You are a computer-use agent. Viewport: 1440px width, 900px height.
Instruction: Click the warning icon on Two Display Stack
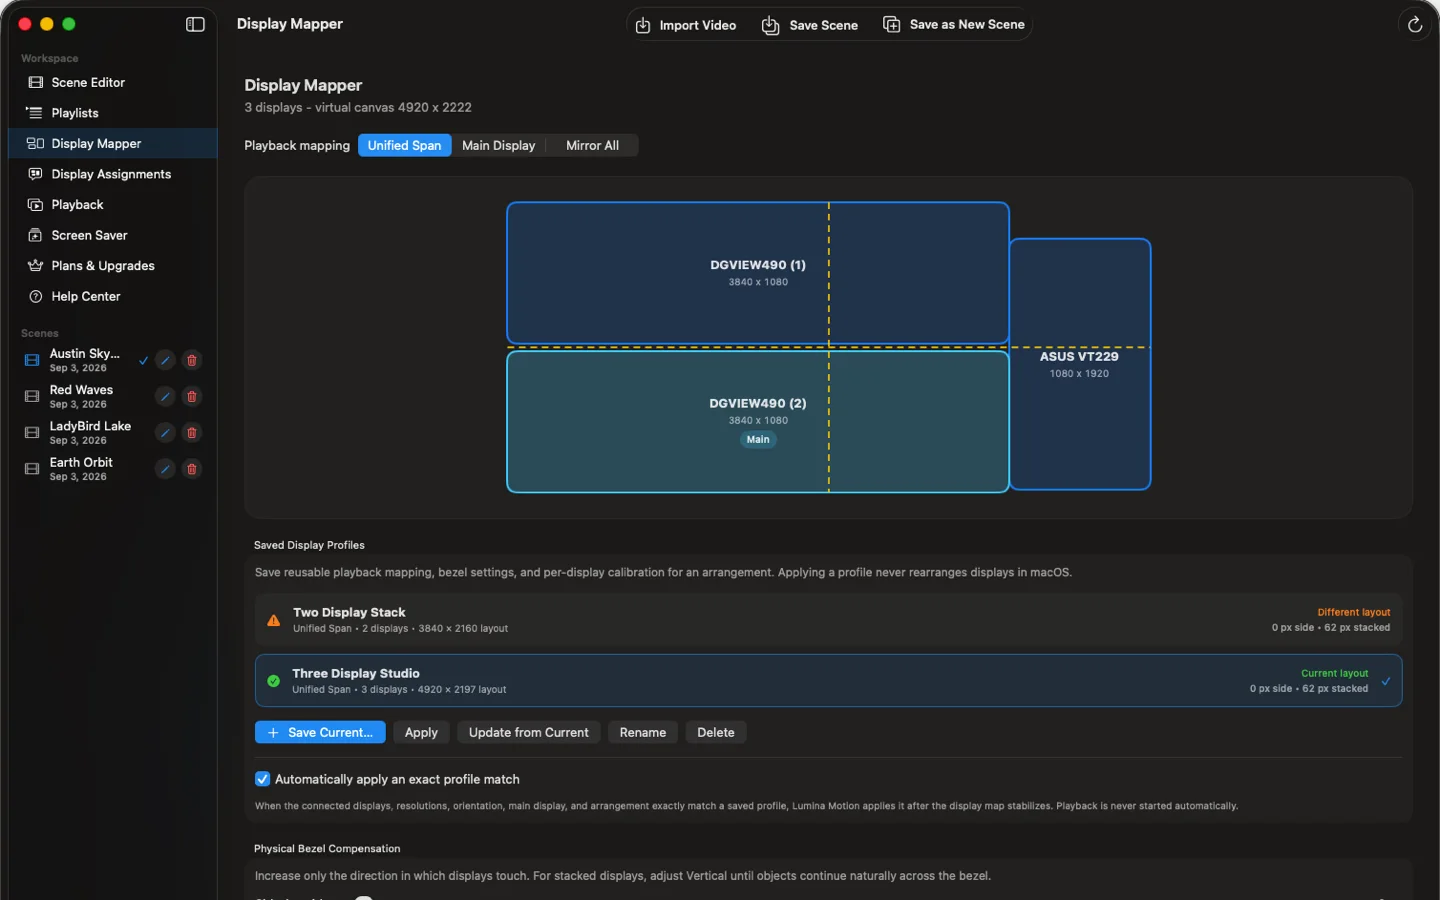pyautogui.click(x=273, y=620)
